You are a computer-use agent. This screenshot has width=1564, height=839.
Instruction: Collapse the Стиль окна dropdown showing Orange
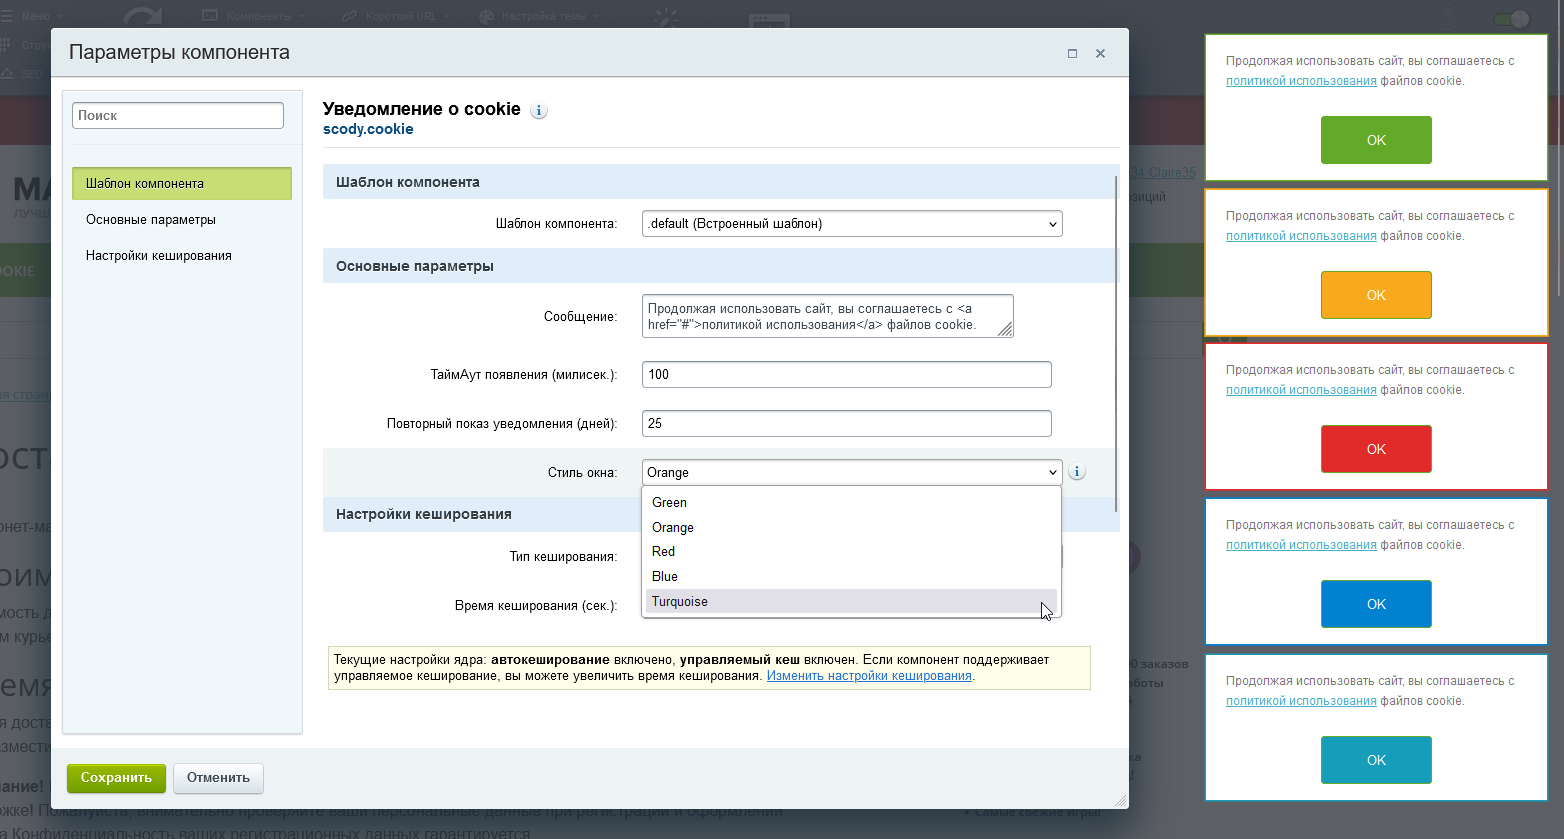pos(852,472)
